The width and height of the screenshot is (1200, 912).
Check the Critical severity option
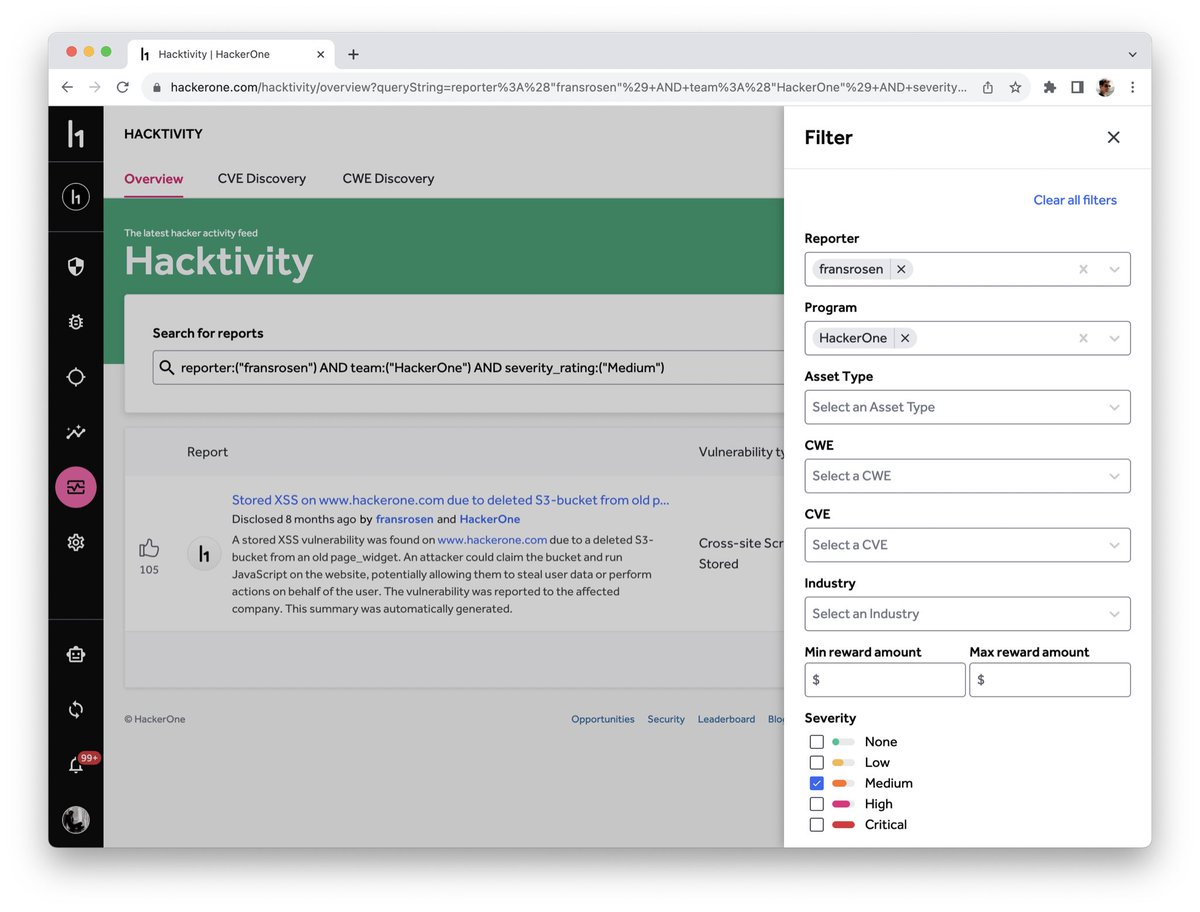pos(816,824)
